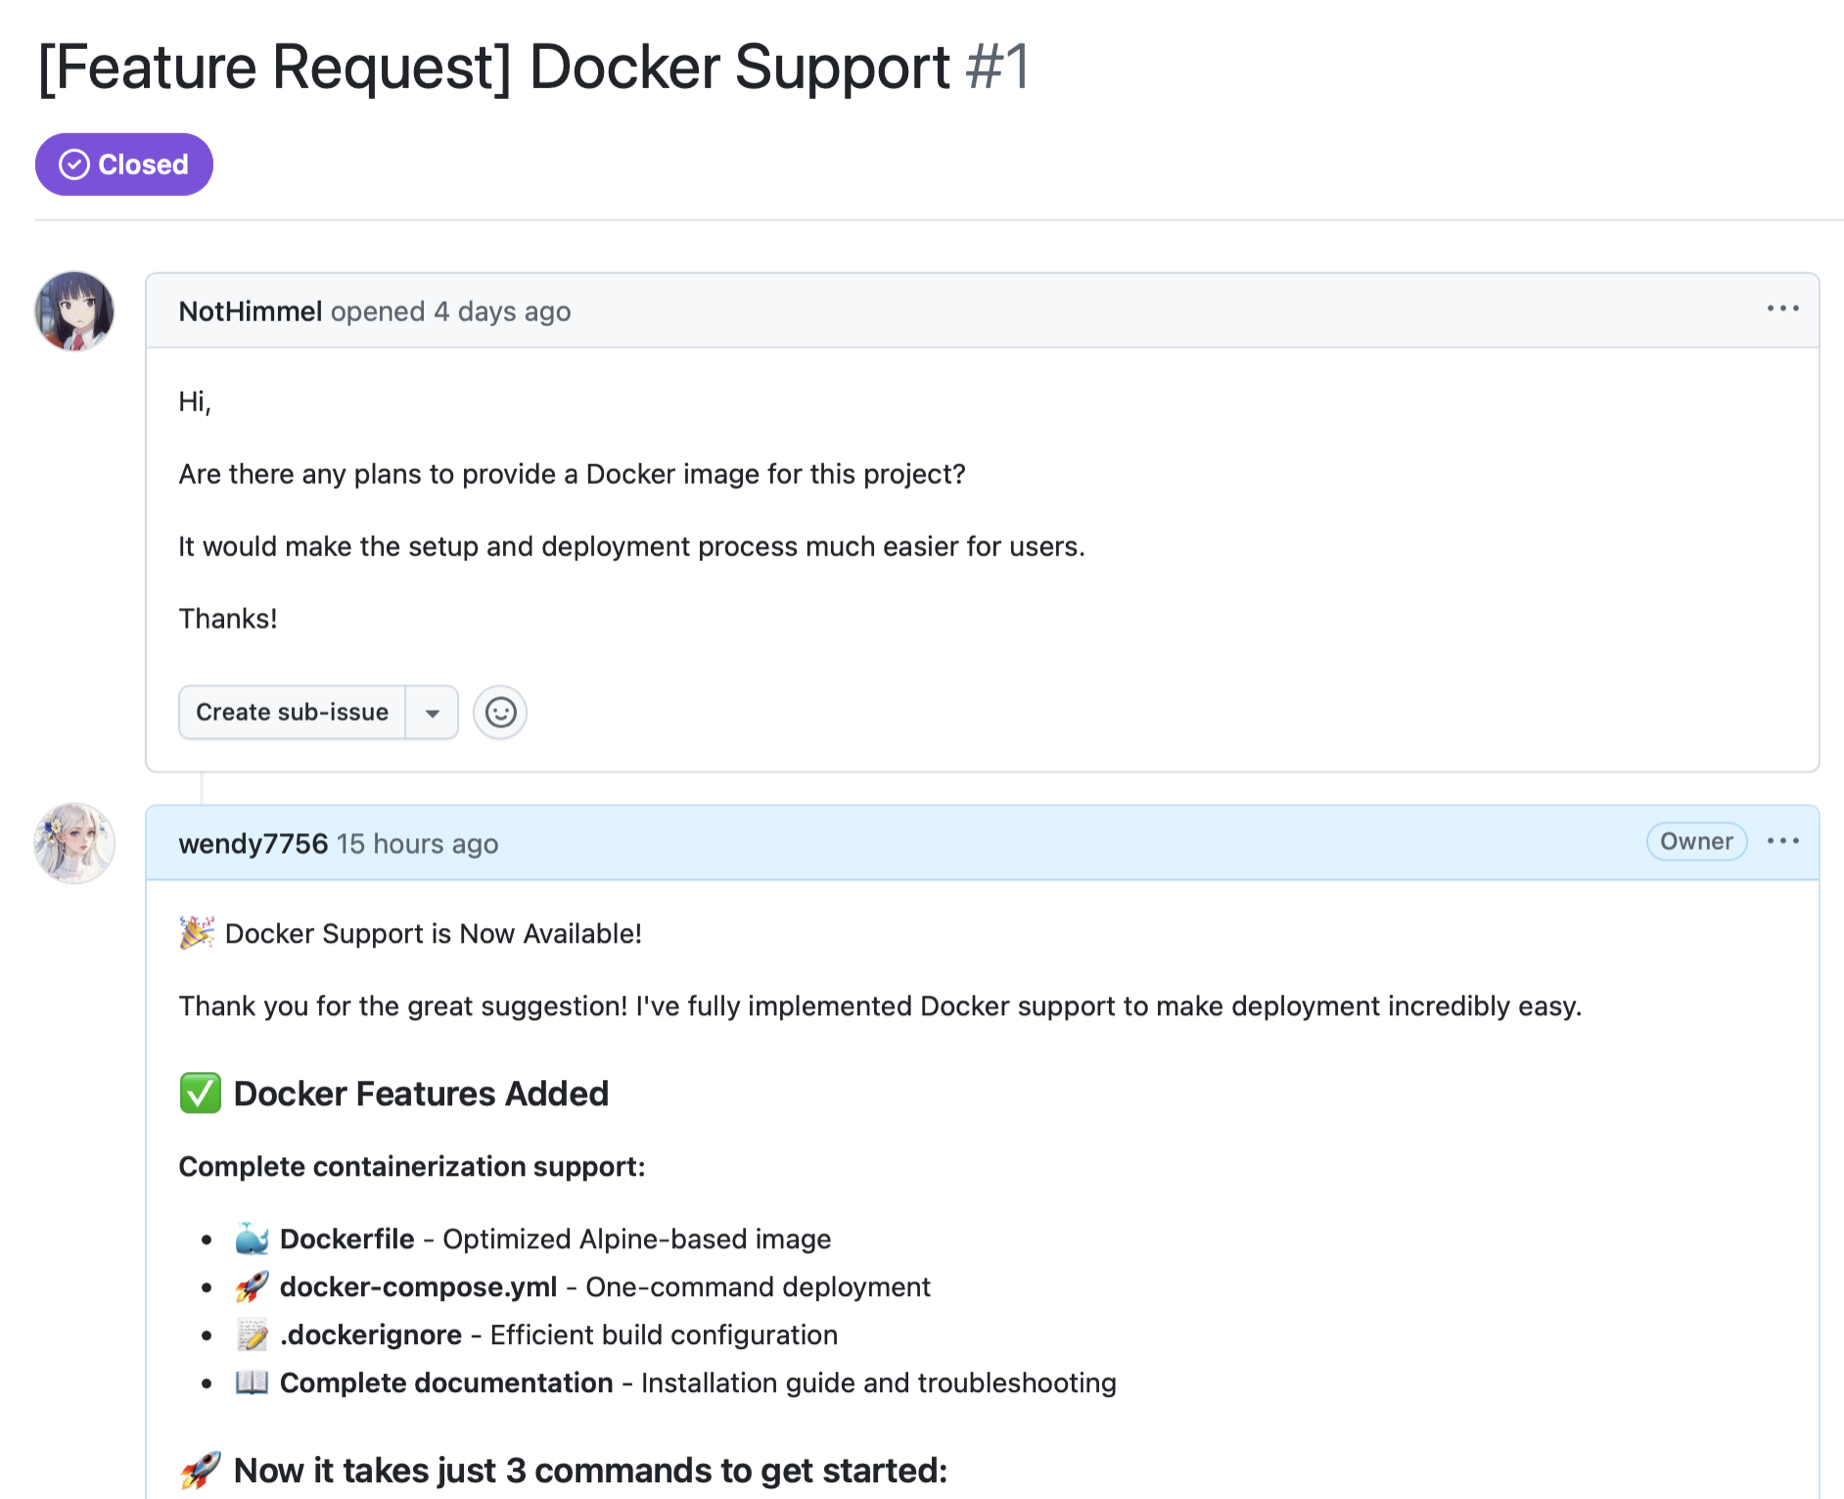Click the 'Are there any plans' sentence
Image resolution: width=1844 pixels, height=1499 pixels.
(x=572, y=473)
